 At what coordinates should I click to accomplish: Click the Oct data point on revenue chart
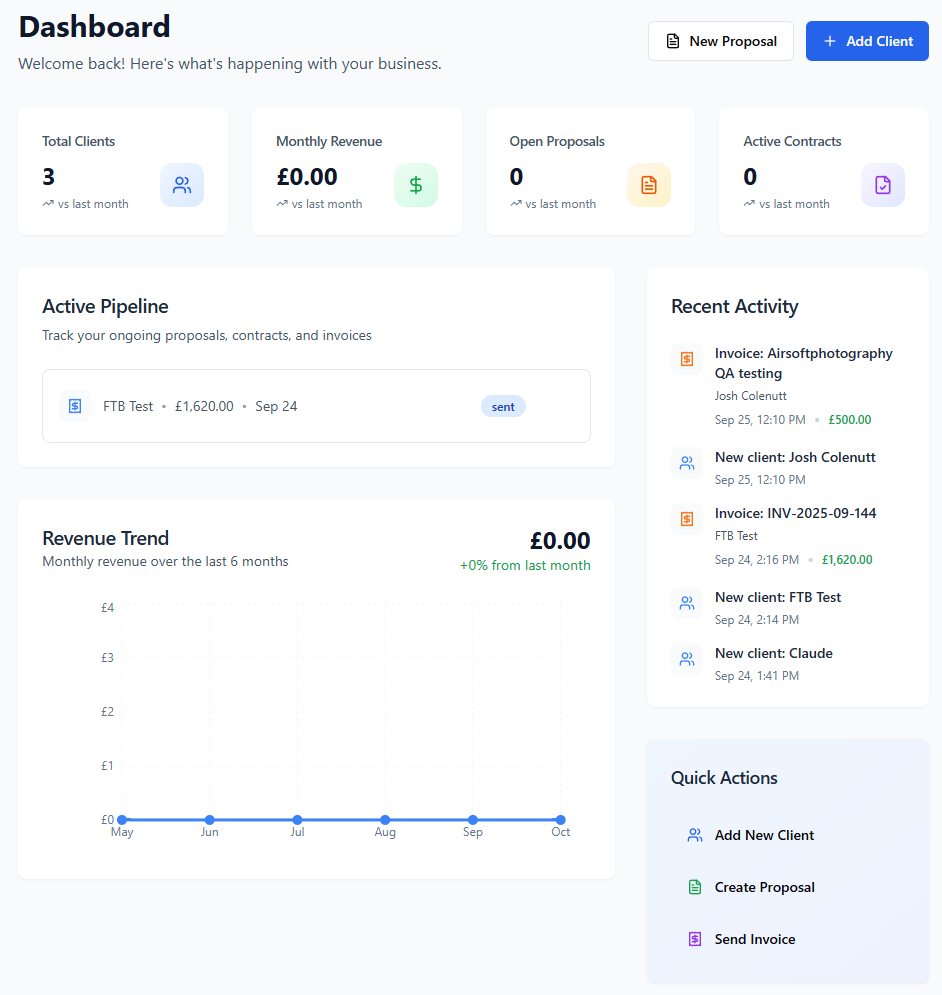561,820
